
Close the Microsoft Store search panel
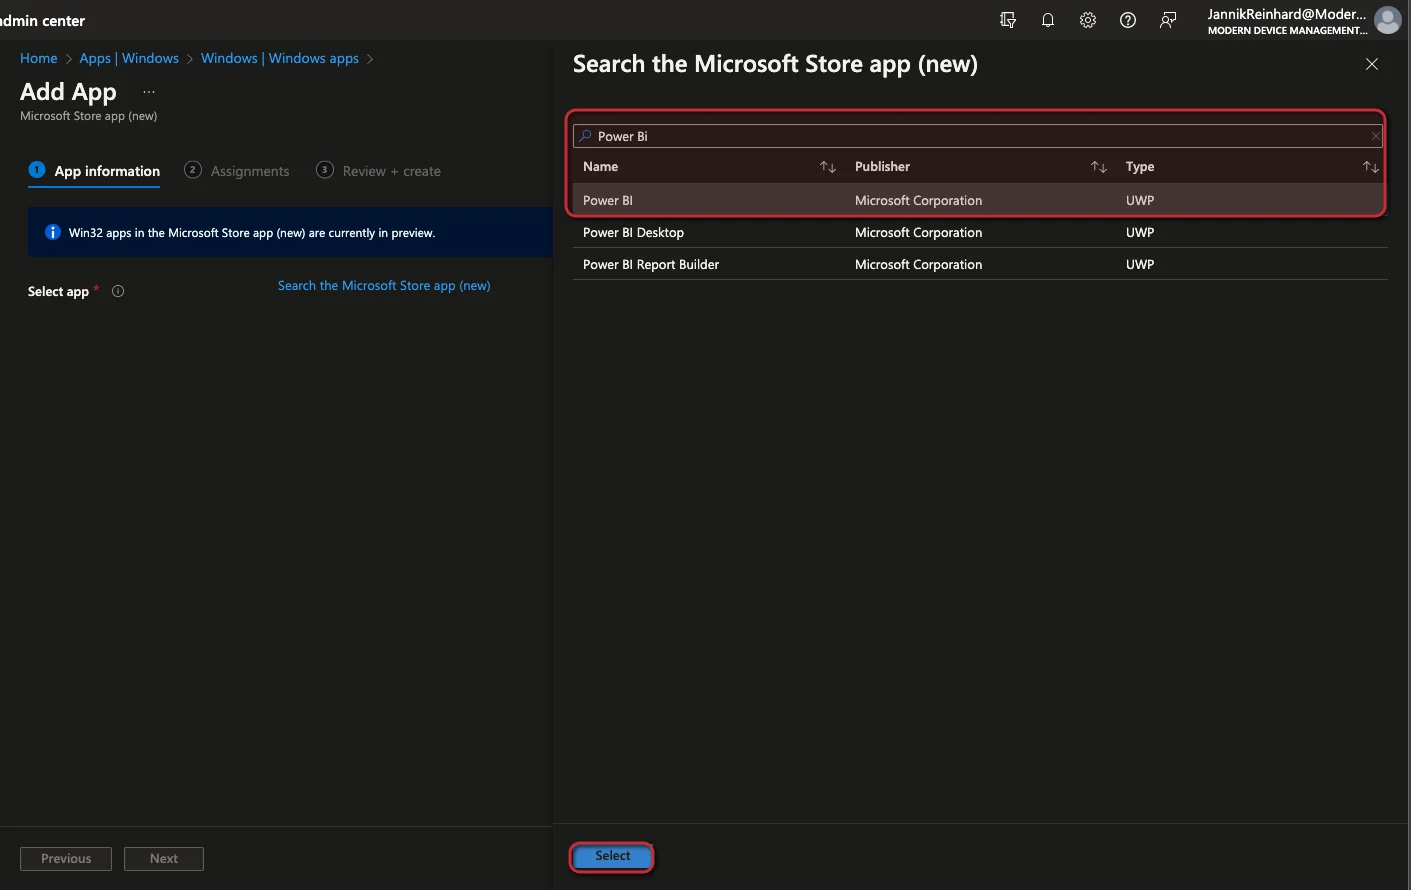click(x=1372, y=64)
